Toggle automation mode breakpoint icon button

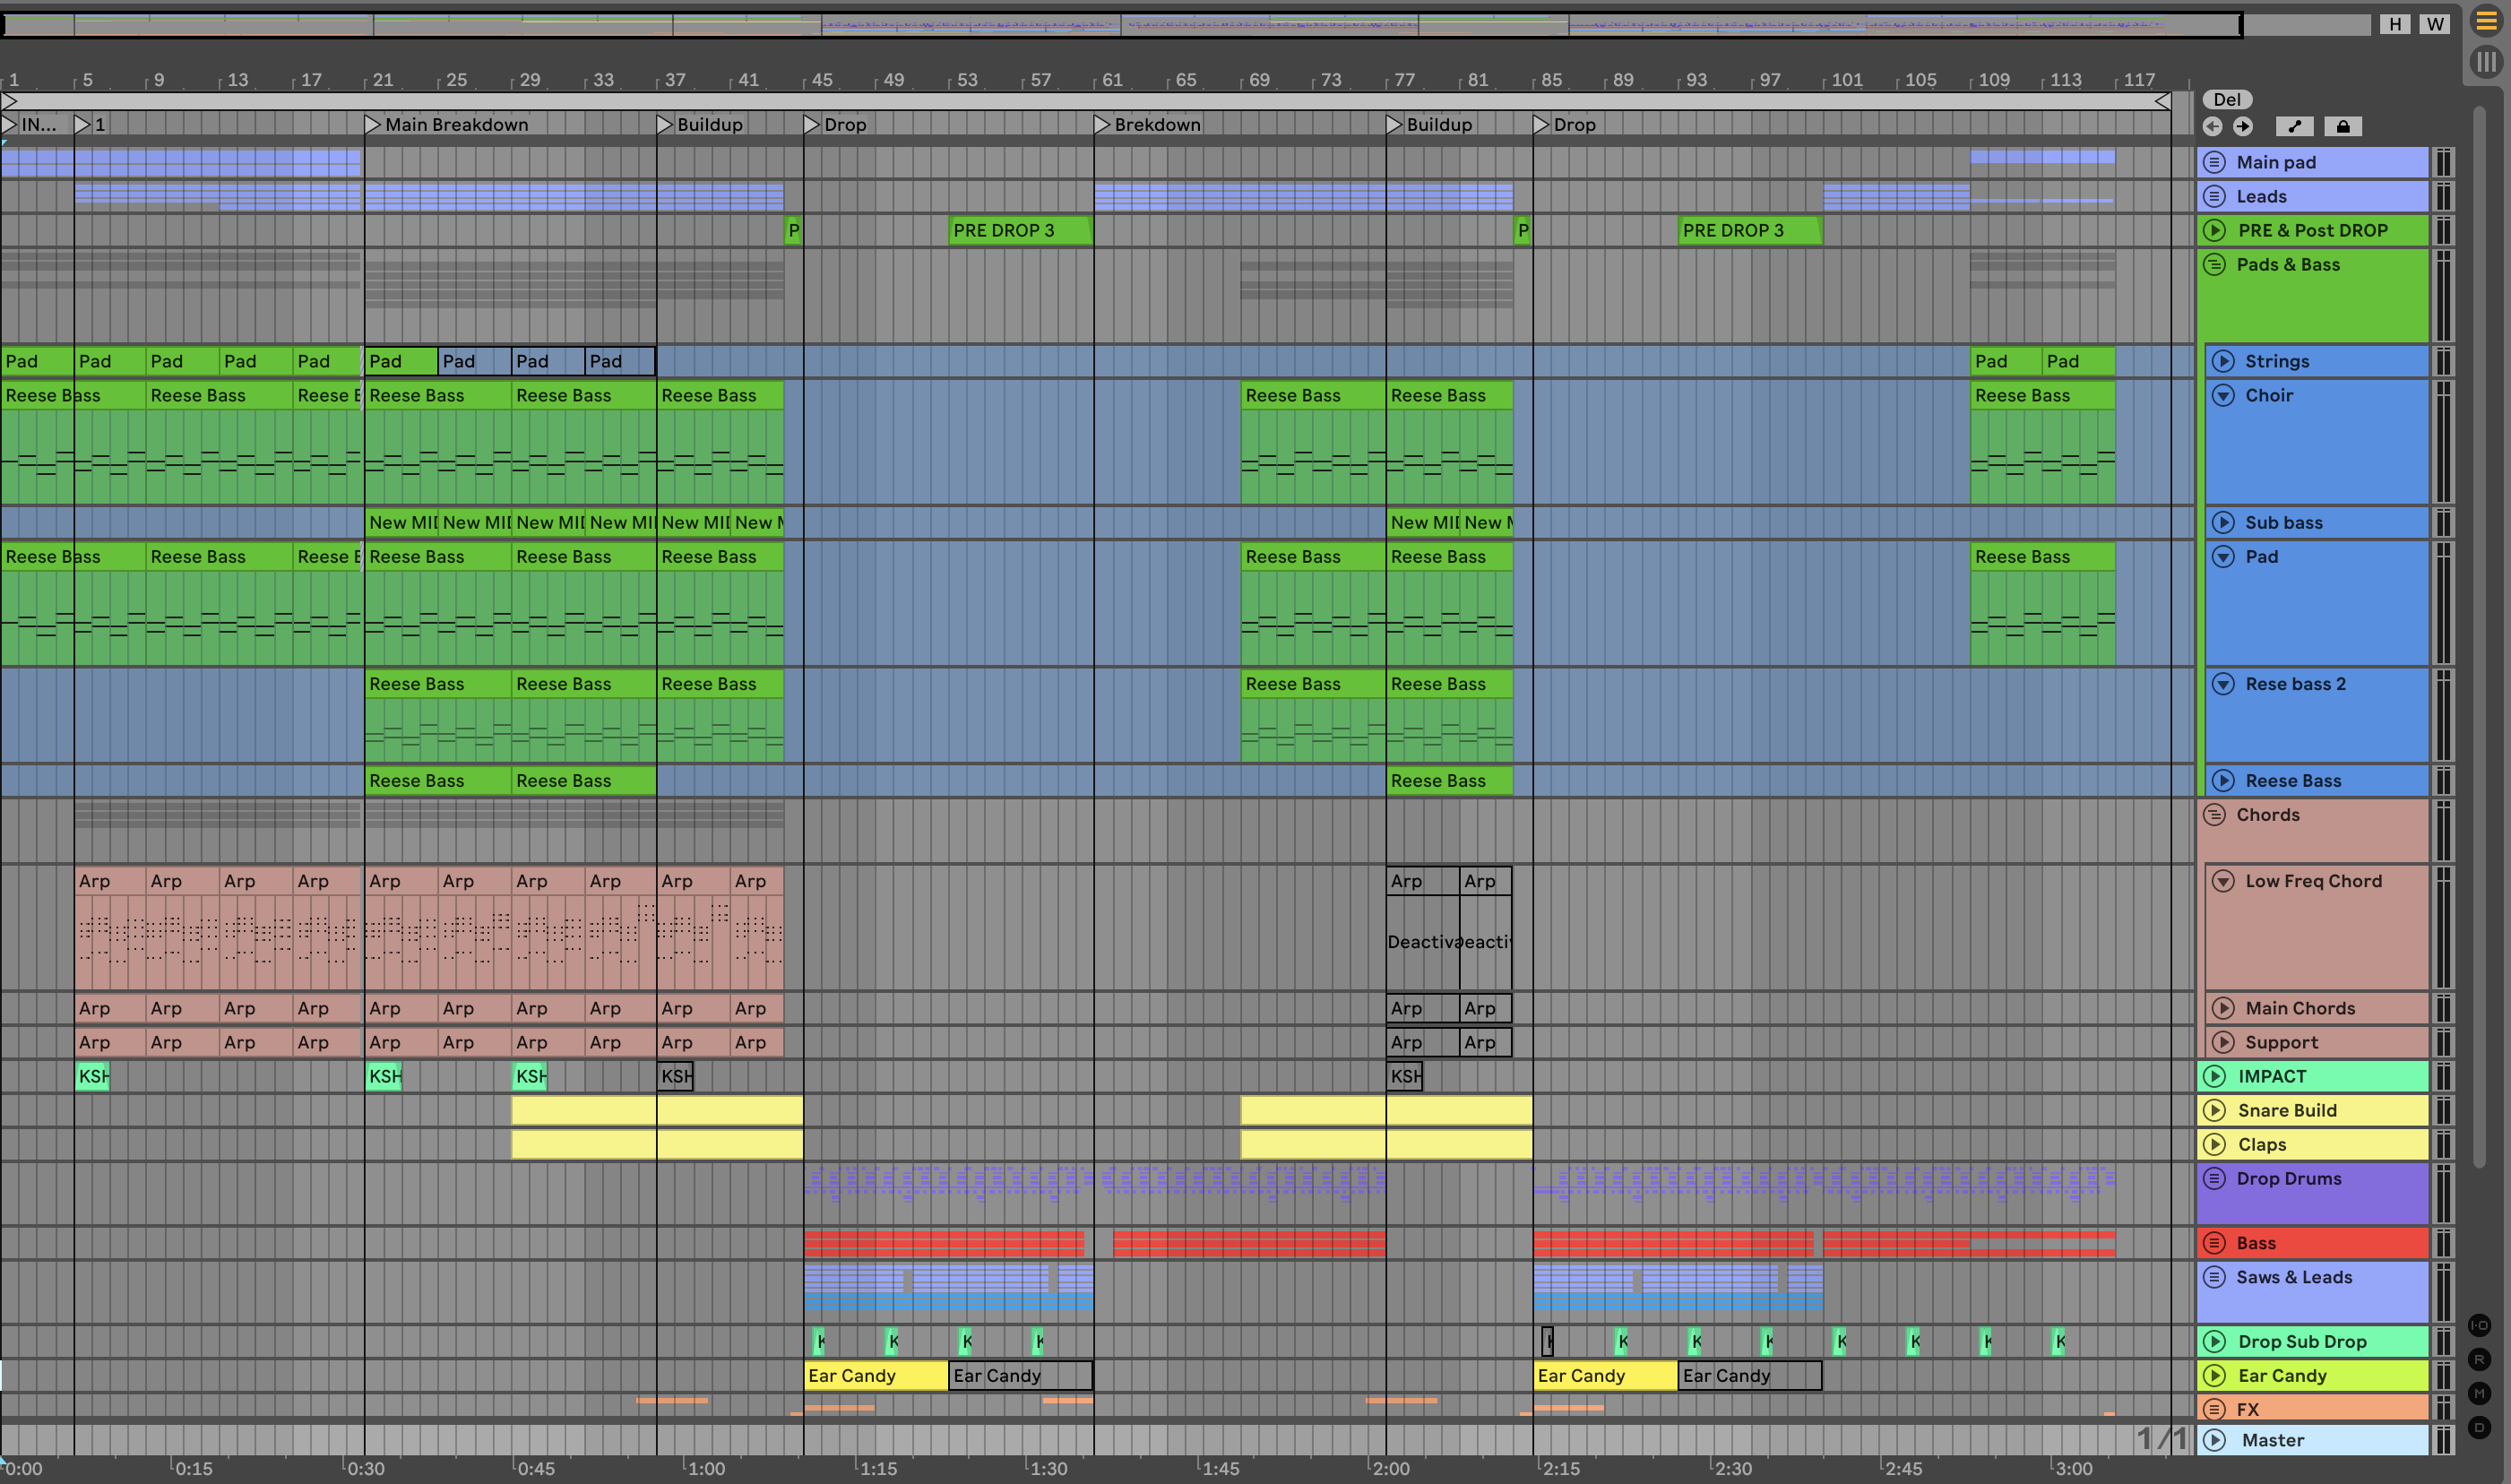point(2294,126)
